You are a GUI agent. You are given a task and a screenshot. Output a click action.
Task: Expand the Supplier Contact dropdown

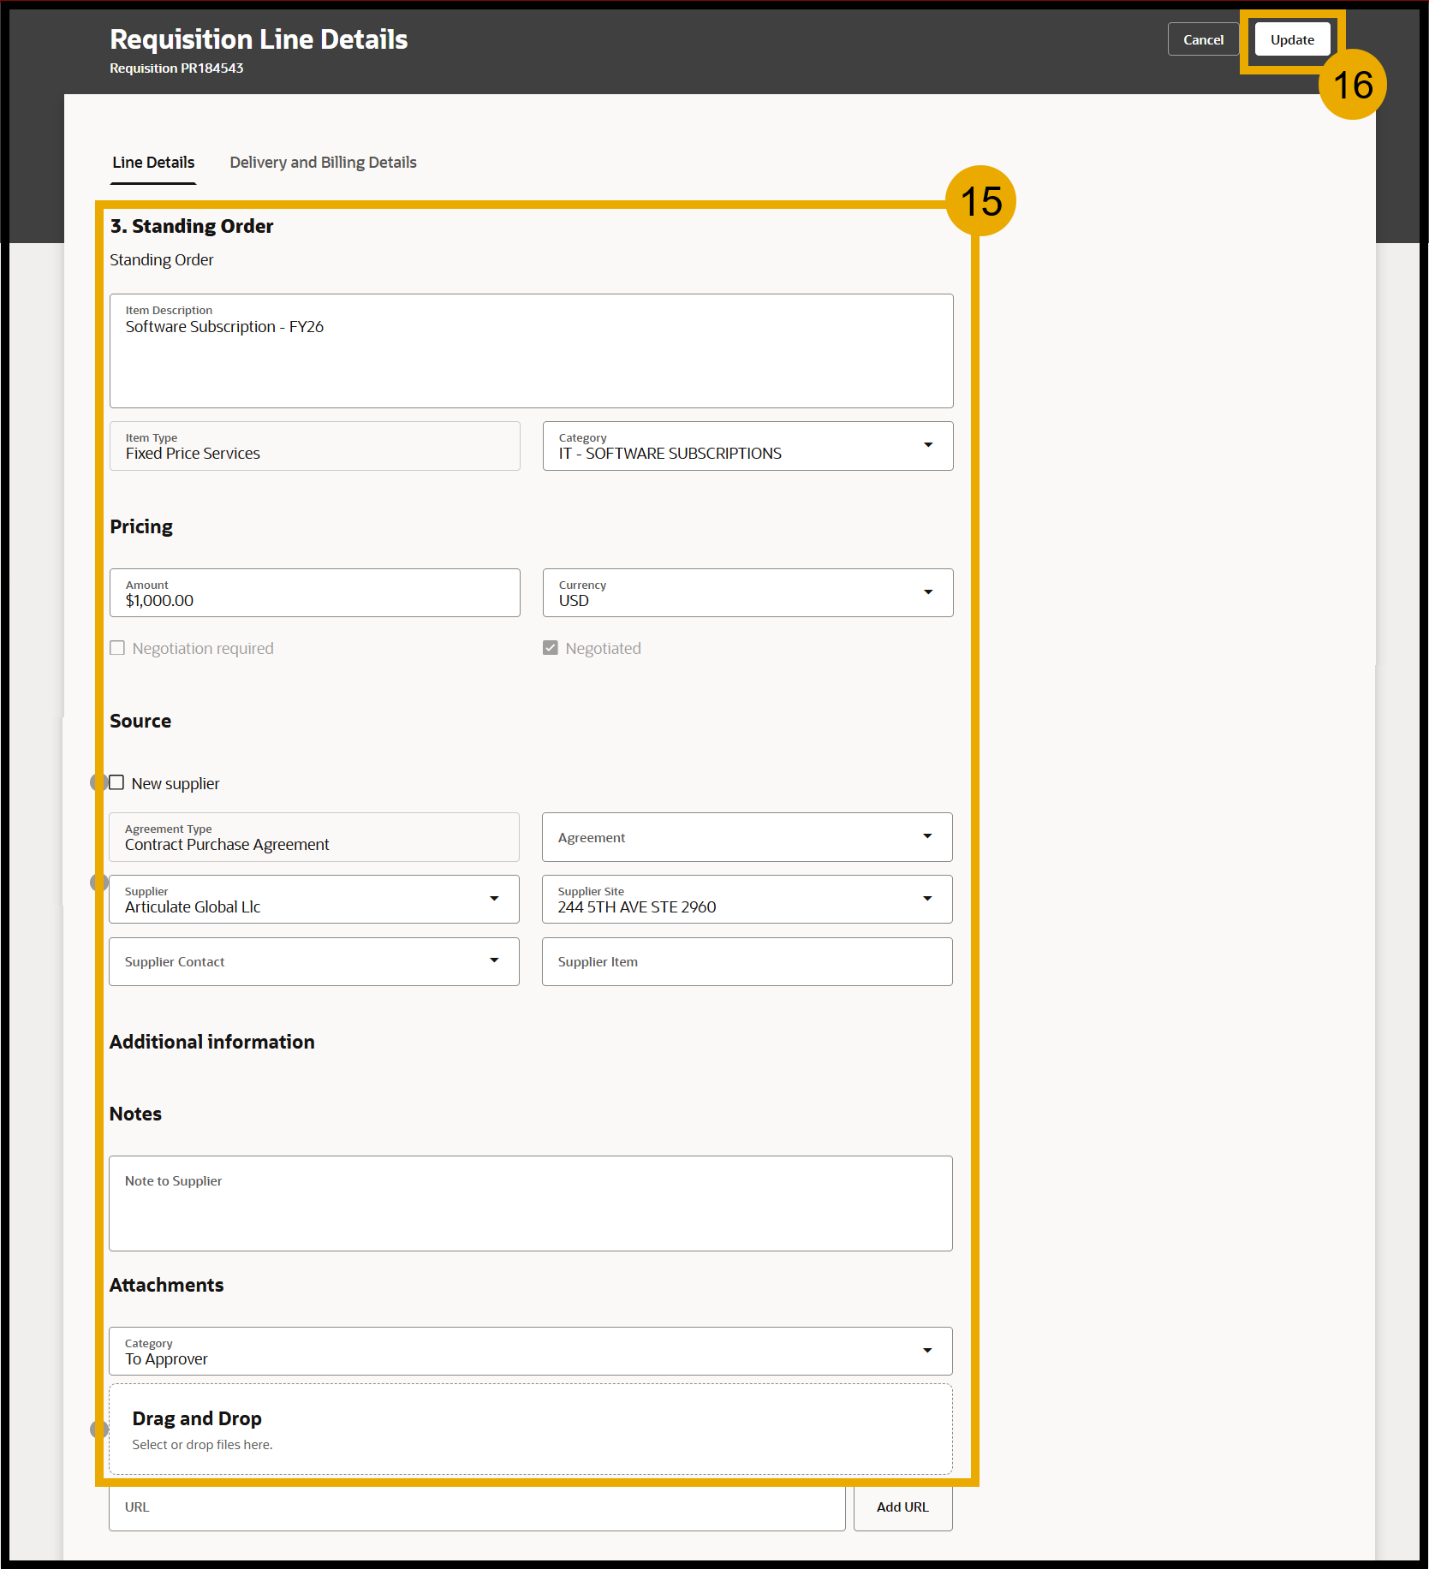tap(314, 961)
